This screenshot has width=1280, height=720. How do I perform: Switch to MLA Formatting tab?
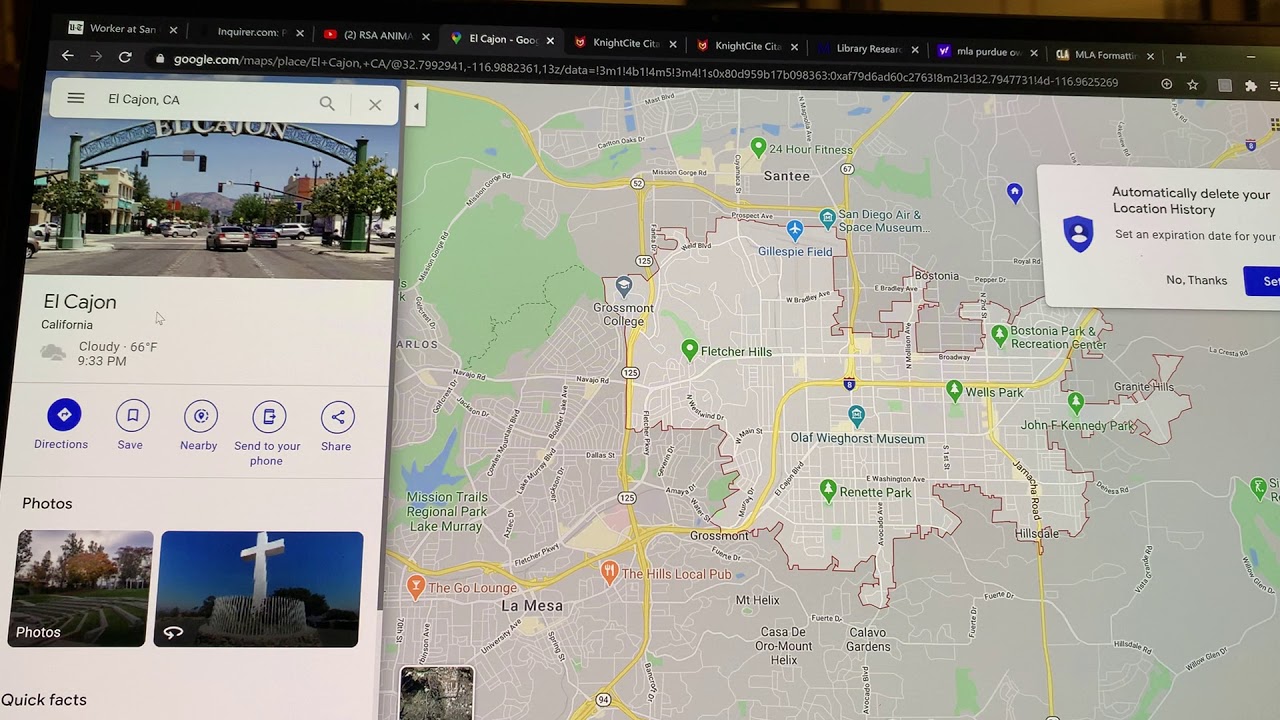point(1104,55)
